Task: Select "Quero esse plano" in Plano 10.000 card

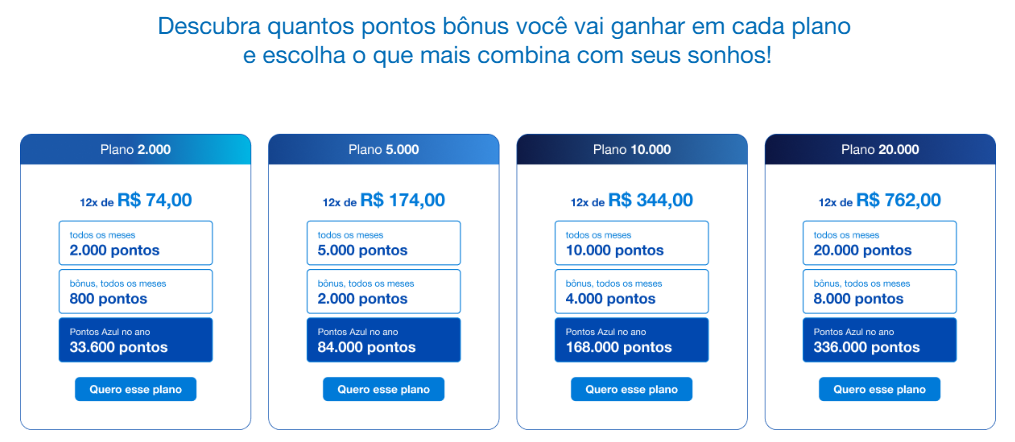Action: 631,389
